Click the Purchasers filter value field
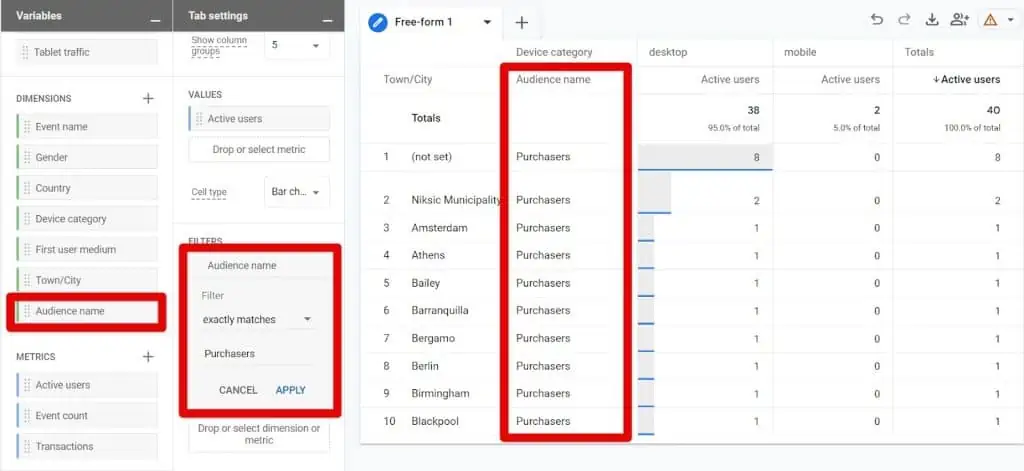 pos(257,354)
